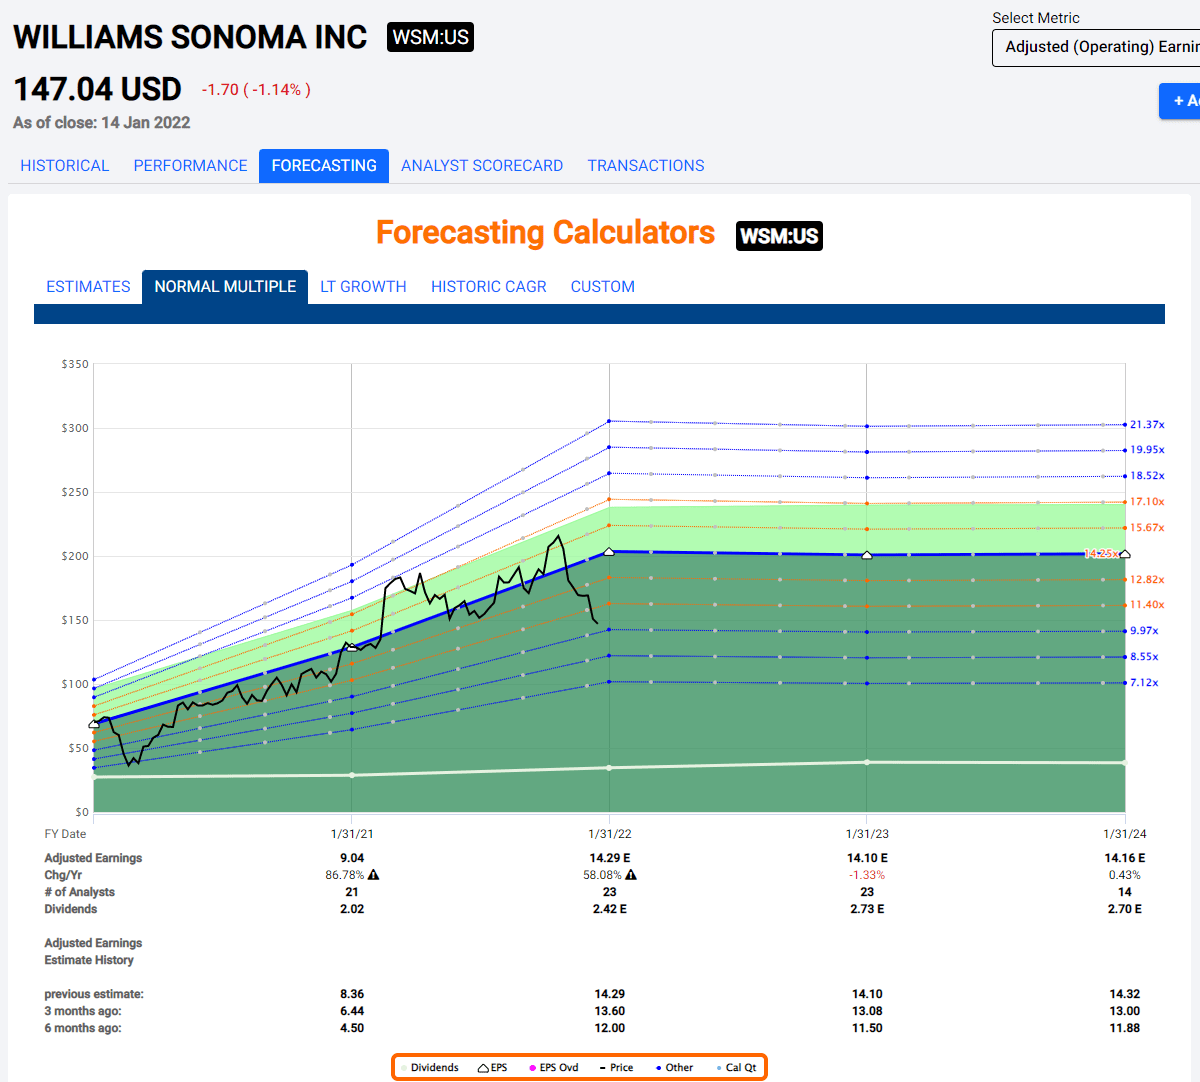The image size is (1200, 1082).
Task: Click the blue '+ A' button
Action: coord(1181,101)
